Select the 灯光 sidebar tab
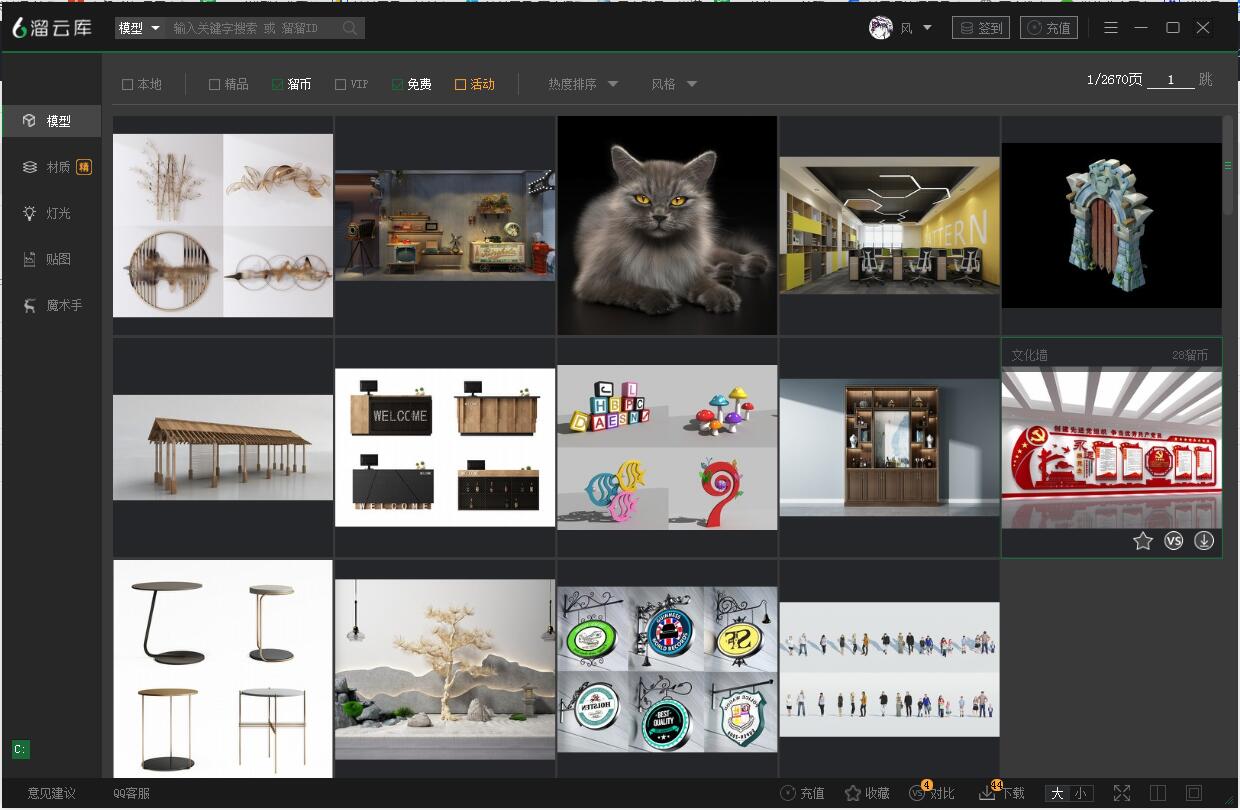The width and height of the screenshot is (1240, 810). (58, 213)
